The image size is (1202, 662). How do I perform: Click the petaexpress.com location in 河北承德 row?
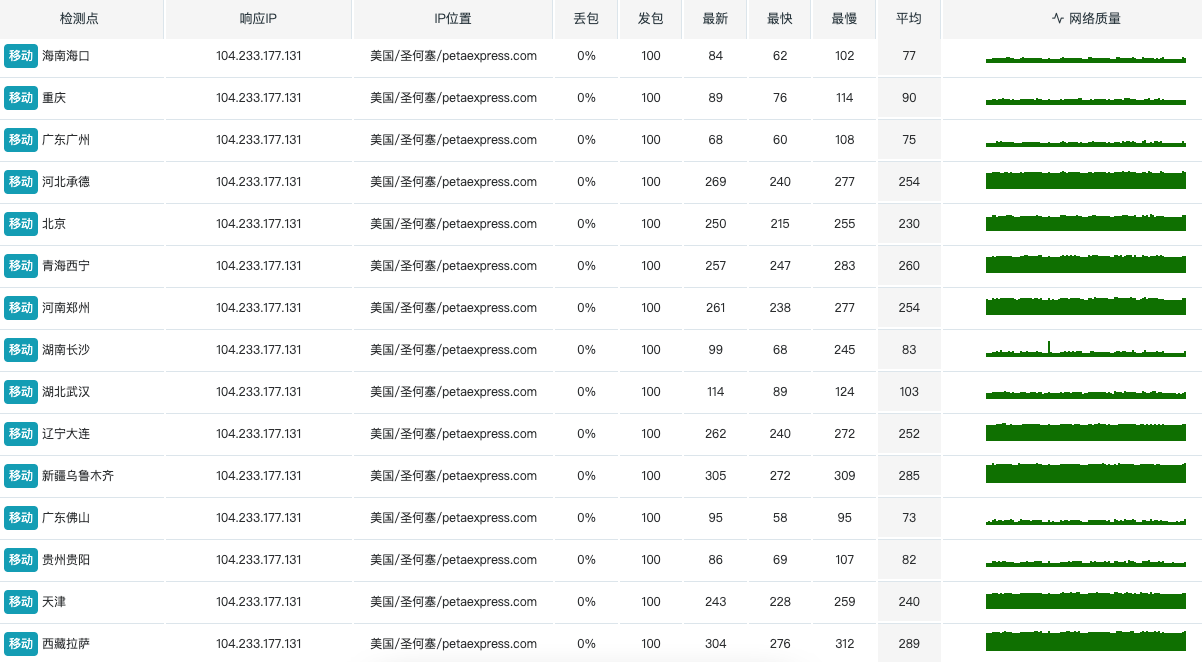tap(453, 182)
